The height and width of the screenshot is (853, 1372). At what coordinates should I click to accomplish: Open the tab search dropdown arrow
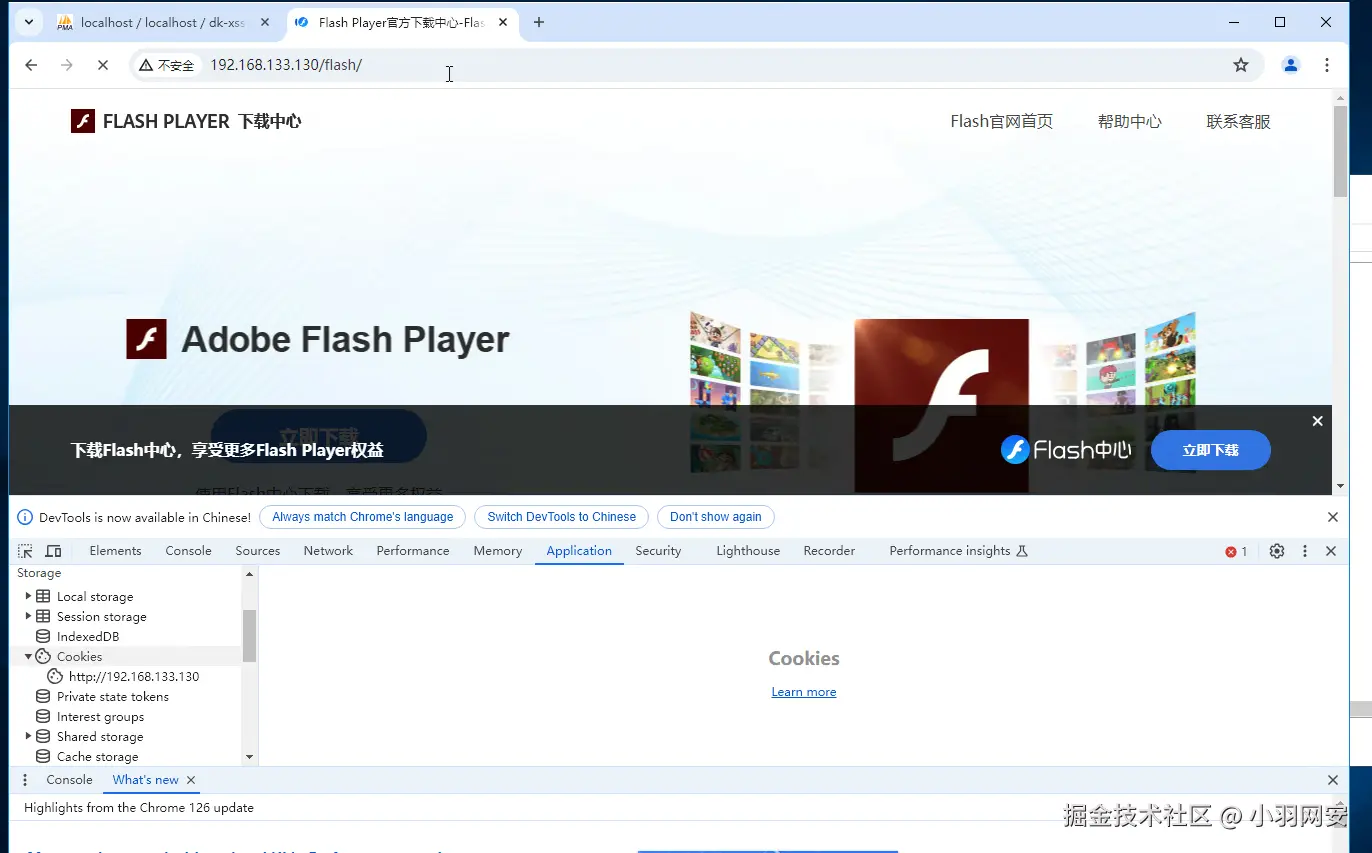(28, 22)
